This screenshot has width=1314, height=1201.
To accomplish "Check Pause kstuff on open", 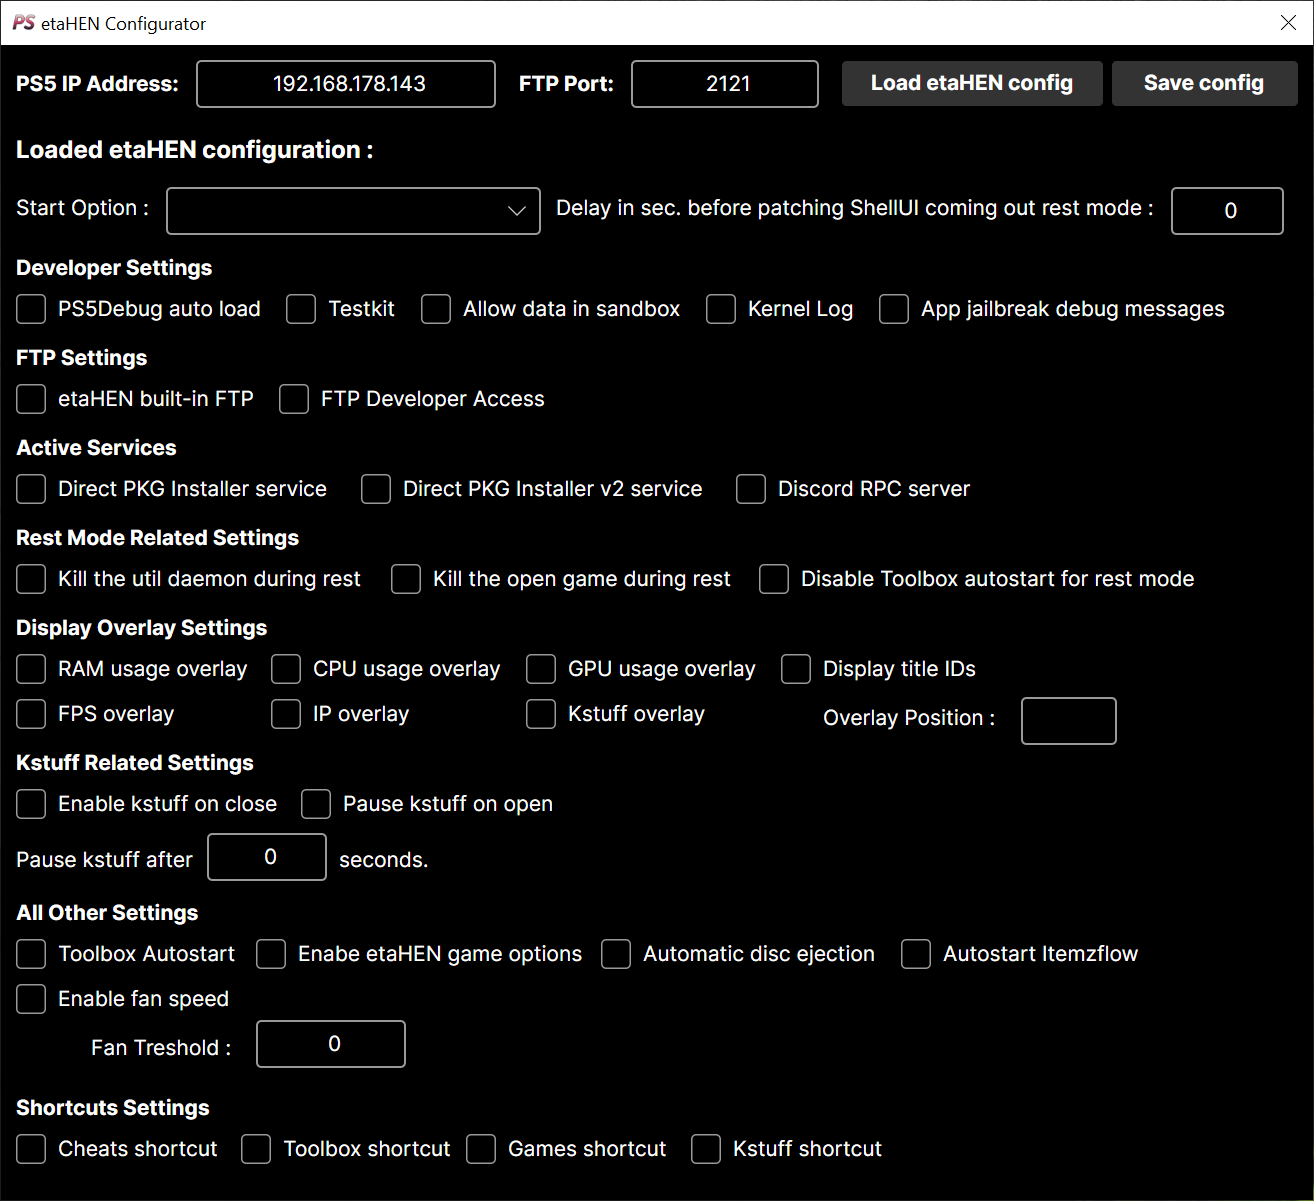I will [316, 804].
